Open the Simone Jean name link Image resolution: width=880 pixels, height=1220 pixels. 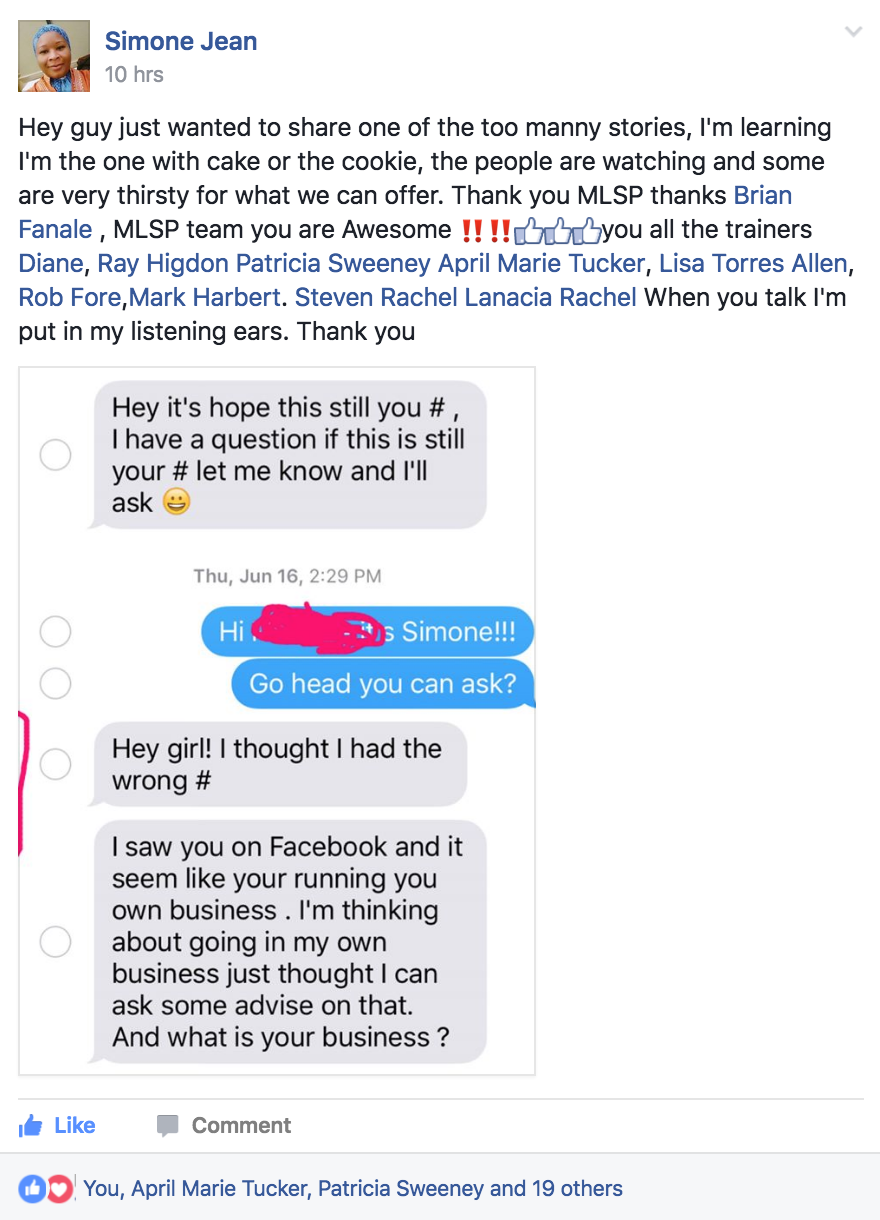[x=181, y=41]
